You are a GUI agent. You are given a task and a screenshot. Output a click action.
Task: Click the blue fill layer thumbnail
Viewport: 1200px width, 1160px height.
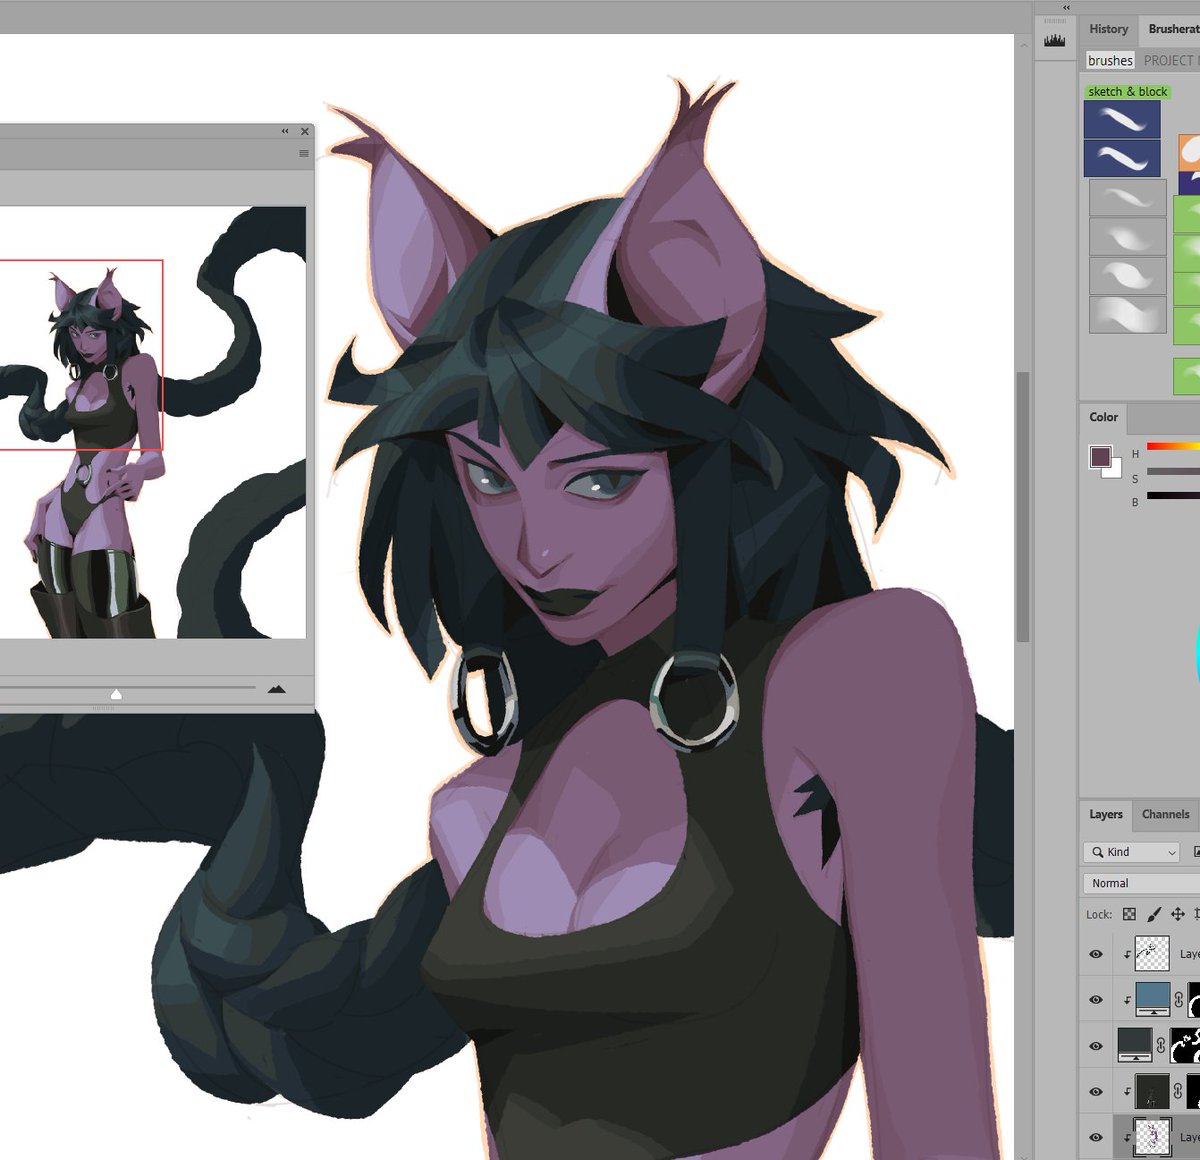coord(1152,999)
